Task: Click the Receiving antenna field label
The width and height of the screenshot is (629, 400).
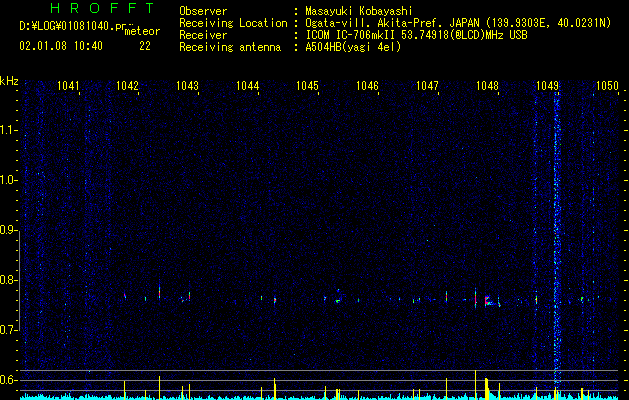Action: click(230, 47)
